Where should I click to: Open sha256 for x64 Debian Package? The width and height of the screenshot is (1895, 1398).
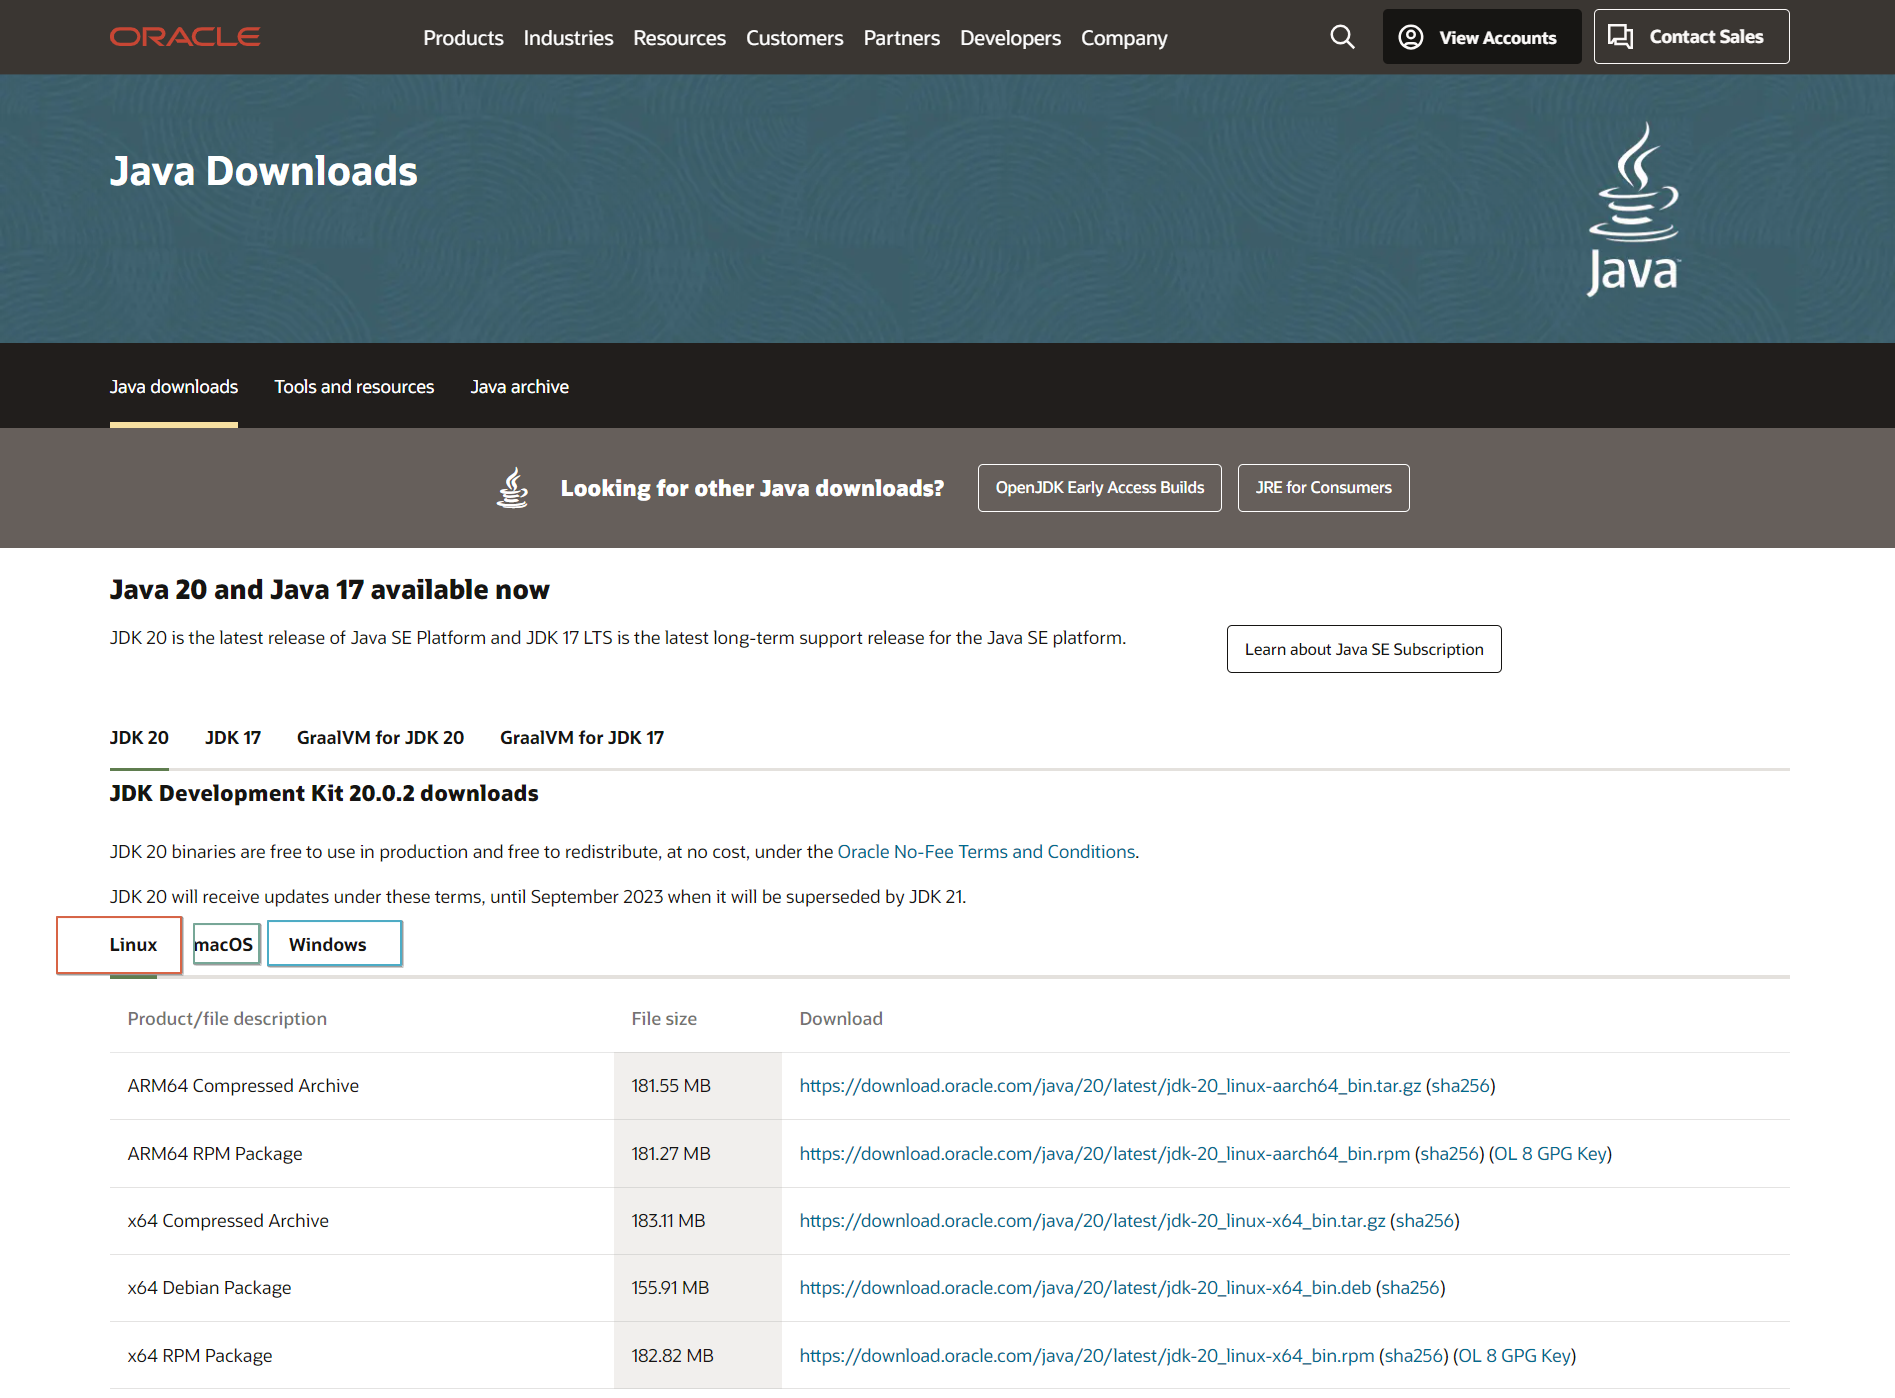coord(1410,1288)
